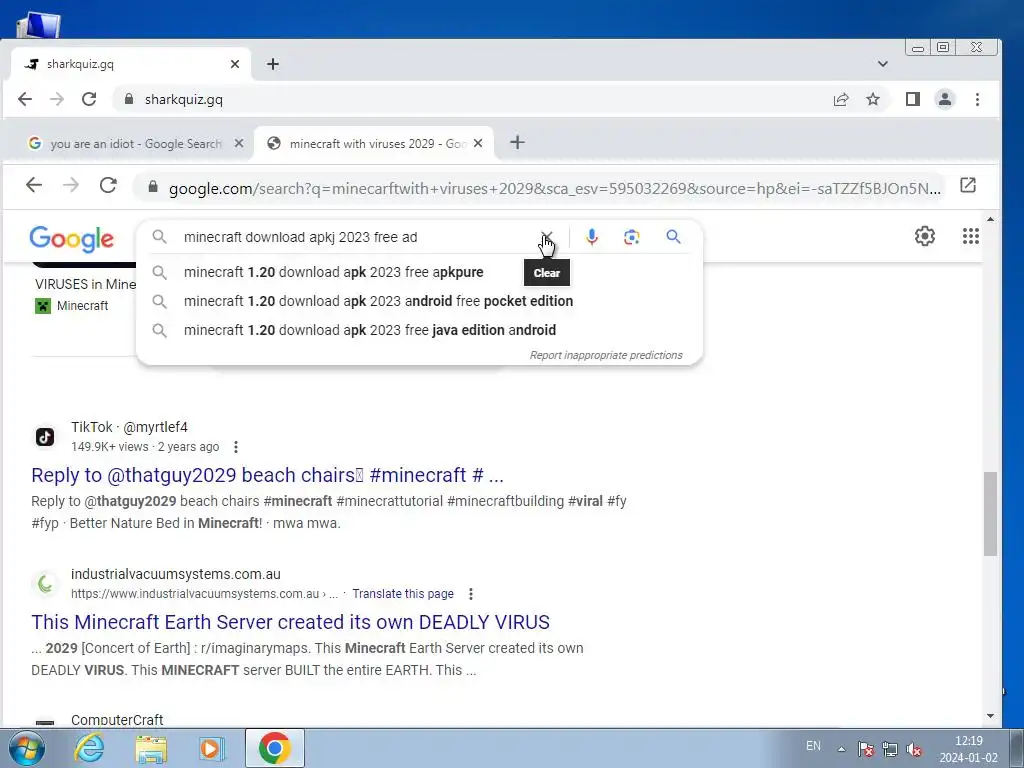Open the Windows Start menu
Screen dimensions: 1024x768
[25, 748]
